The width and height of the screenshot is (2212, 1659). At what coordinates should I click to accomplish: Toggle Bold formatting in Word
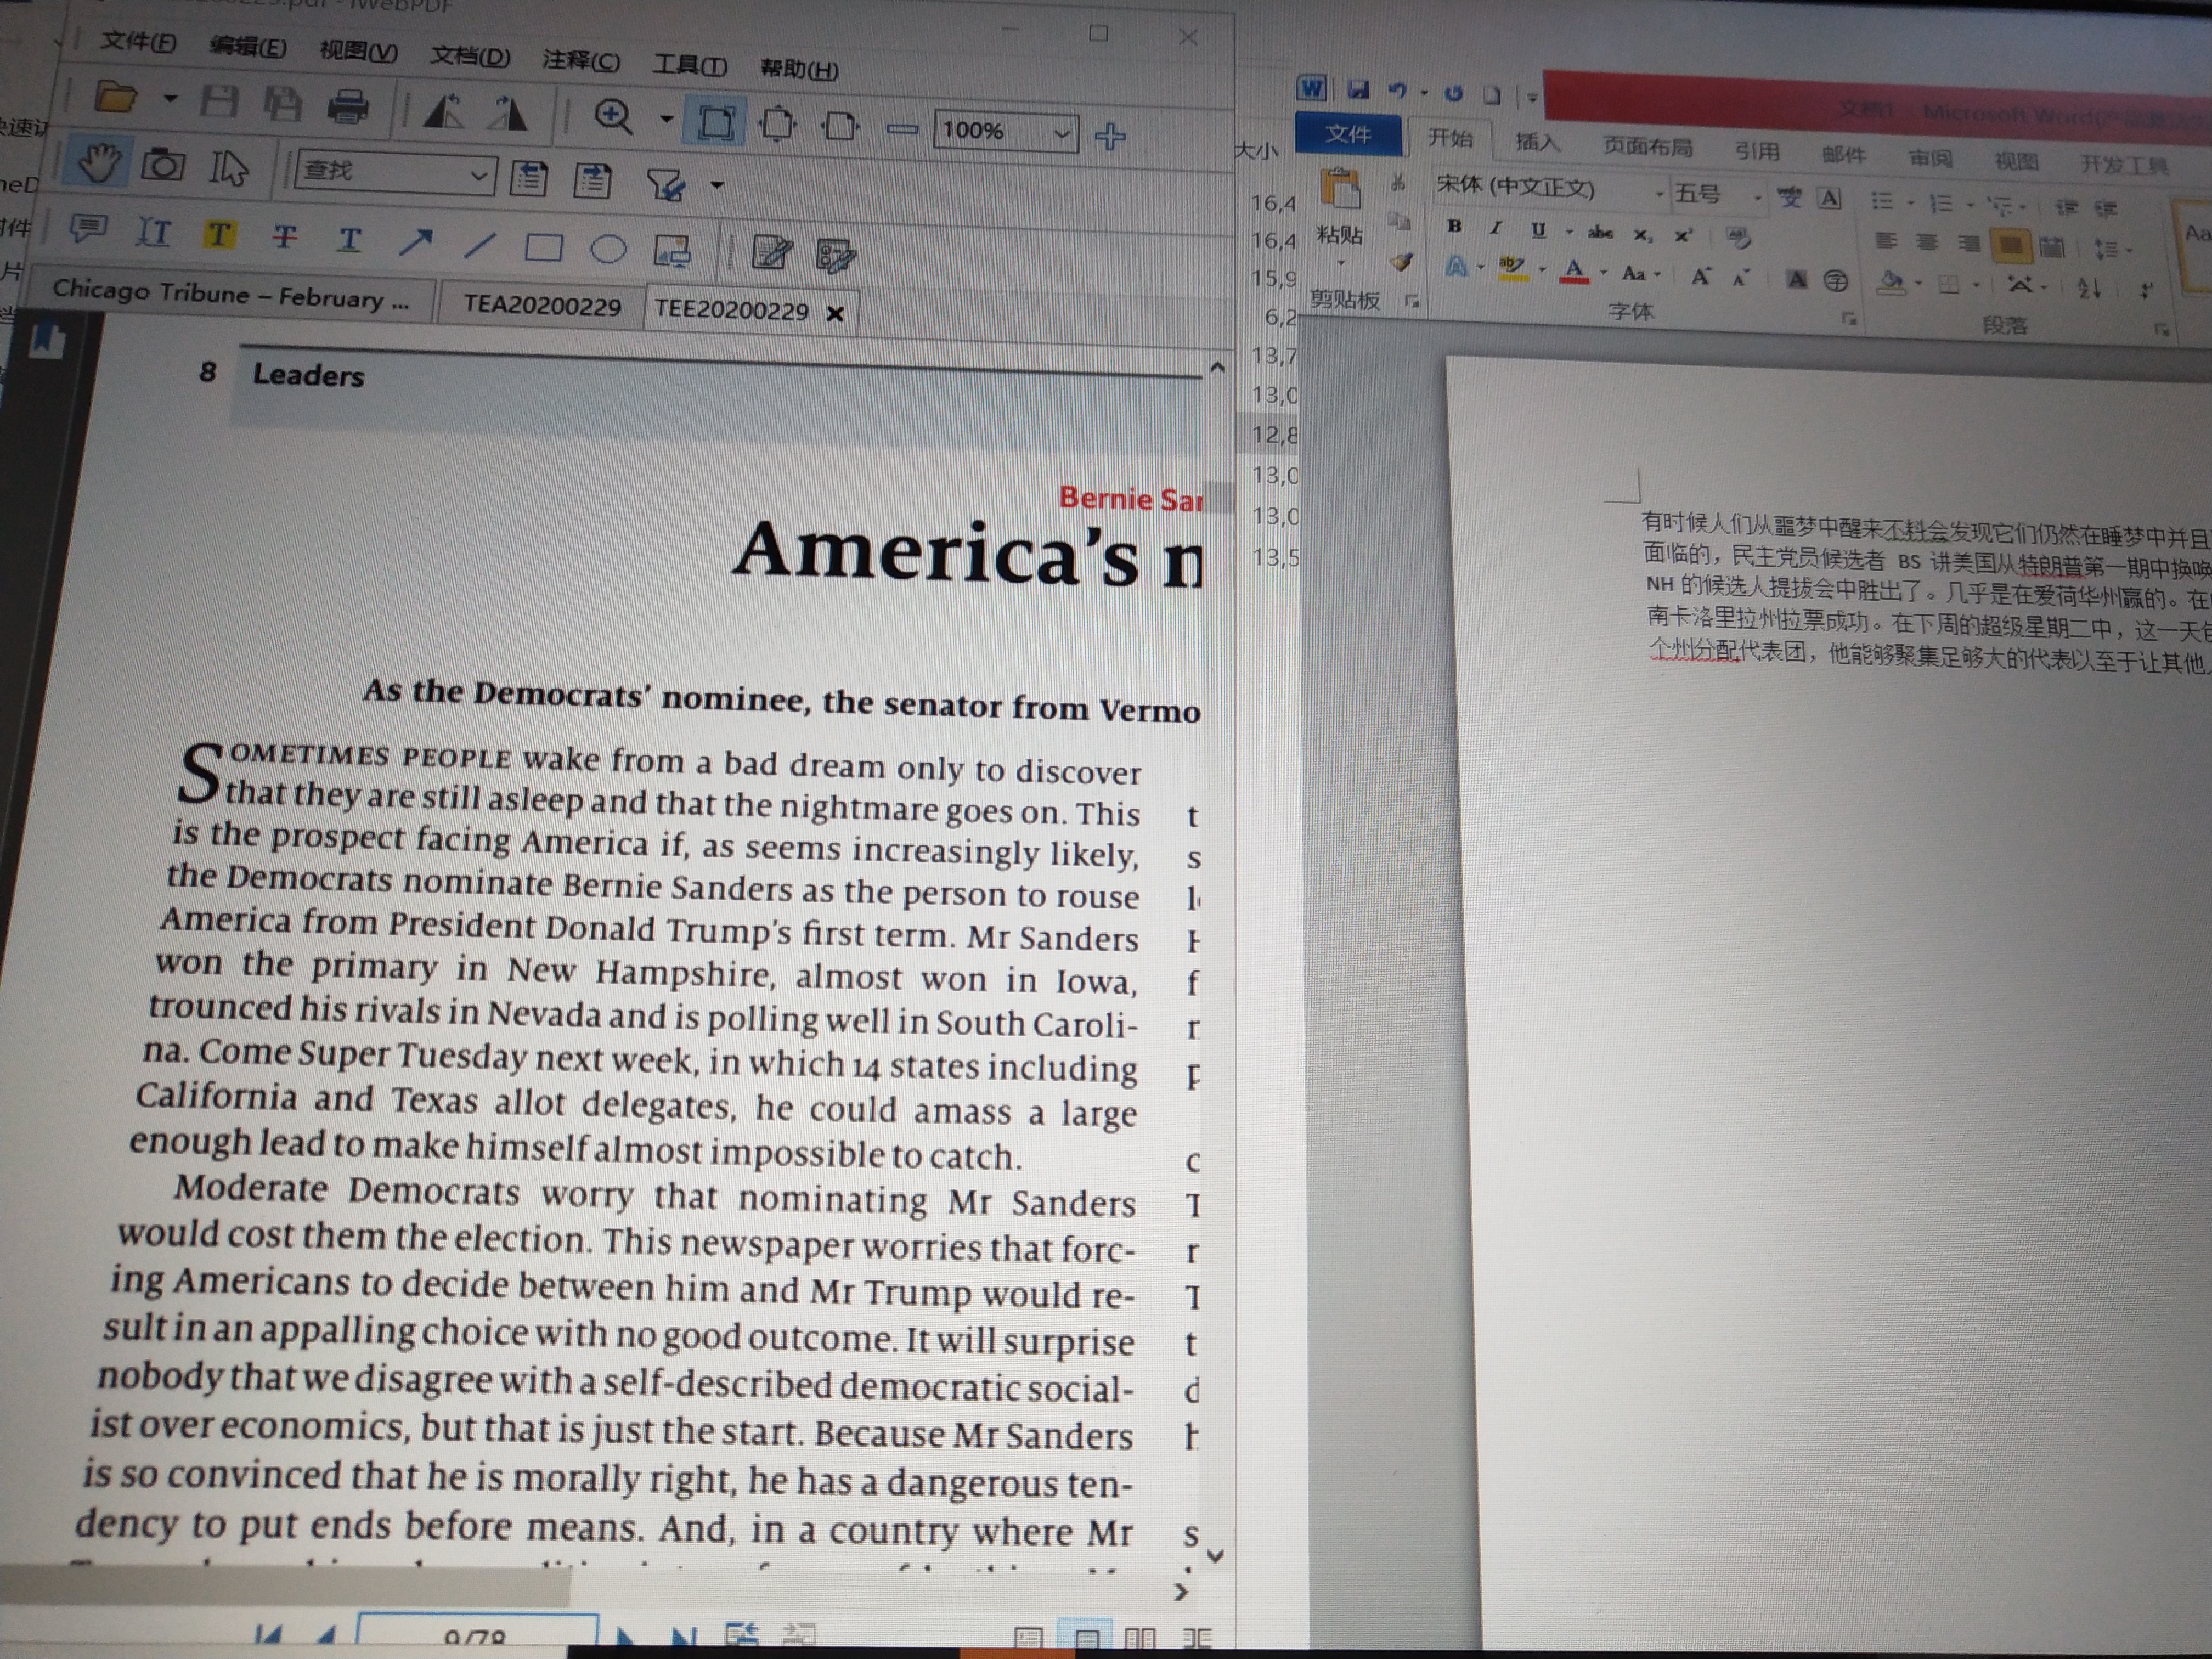click(x=1454, y=226)
